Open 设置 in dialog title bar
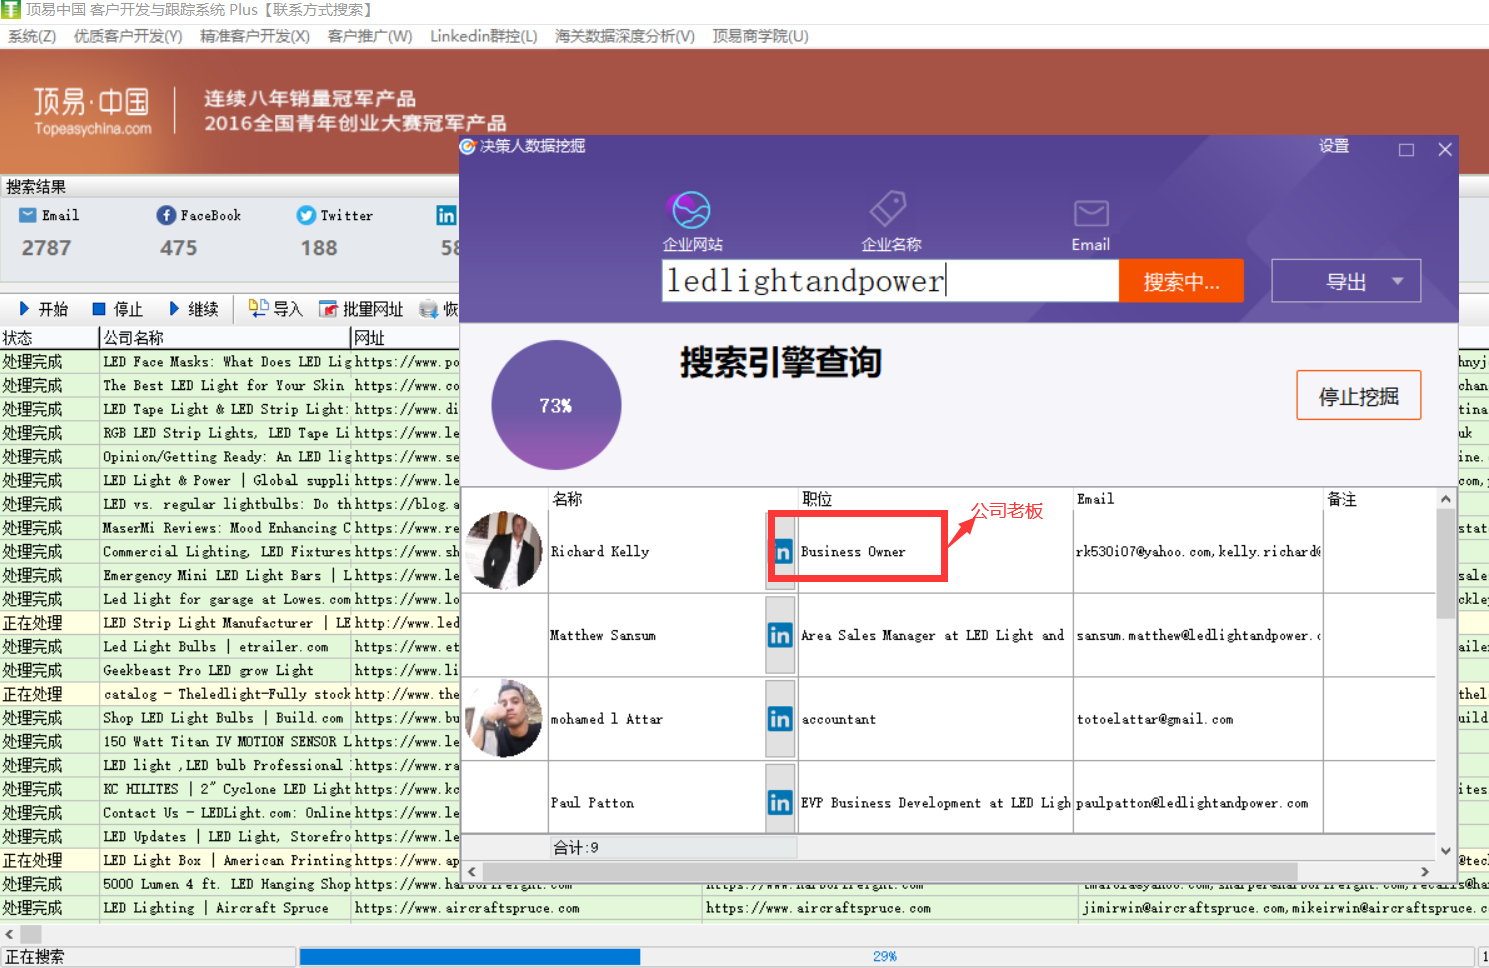The image size is (1489, 968). coord(1334,146)
